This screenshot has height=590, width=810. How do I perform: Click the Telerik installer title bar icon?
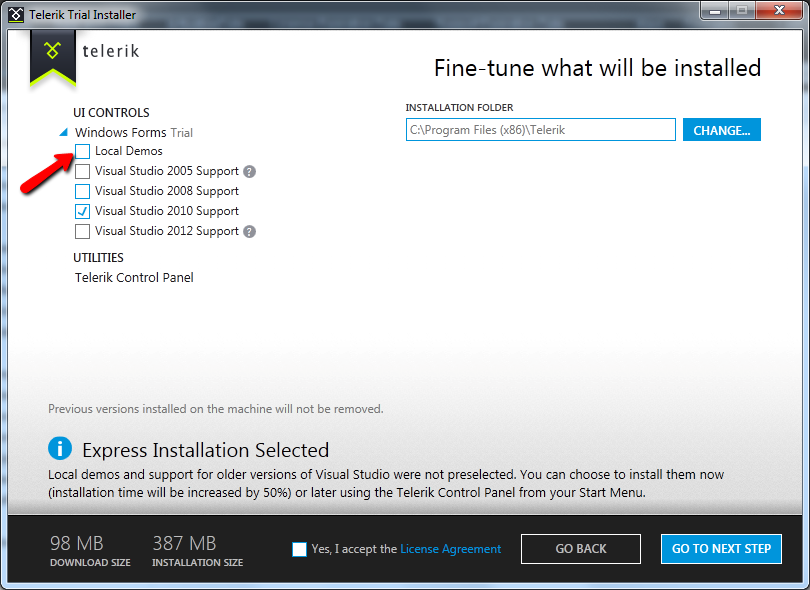(15, 14)
